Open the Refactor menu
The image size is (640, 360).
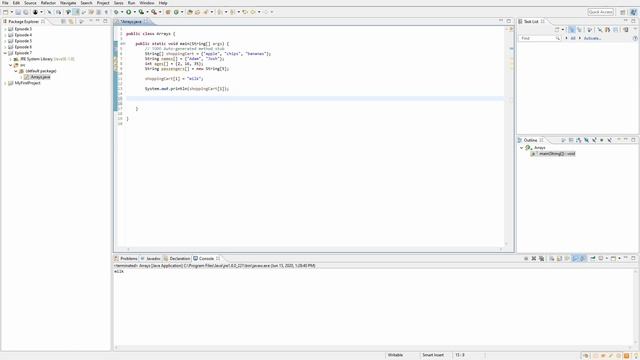coord(48,3)
